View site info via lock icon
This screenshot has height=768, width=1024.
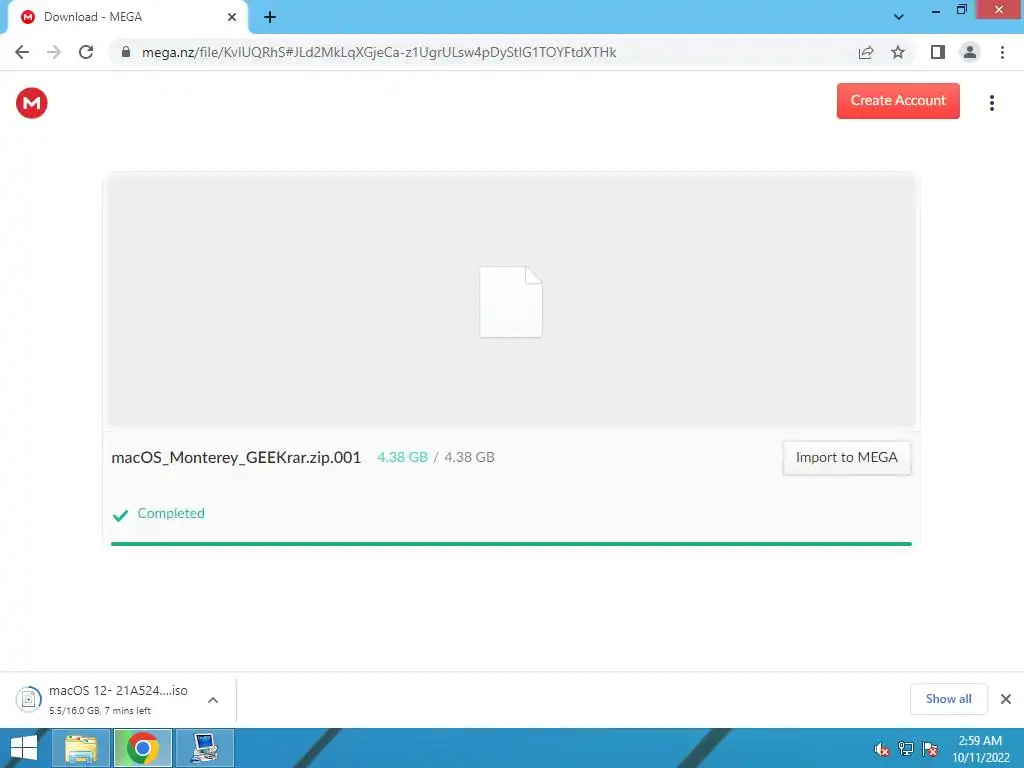click(x=126, y=52)
